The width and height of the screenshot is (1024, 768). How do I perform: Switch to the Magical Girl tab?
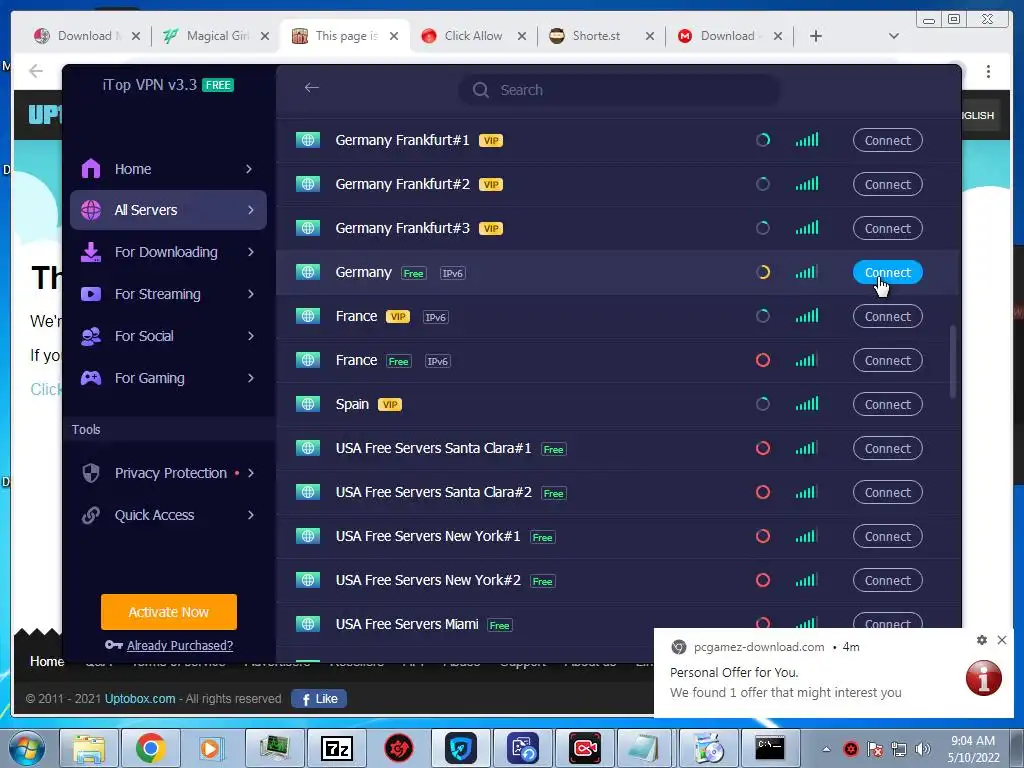216,36
